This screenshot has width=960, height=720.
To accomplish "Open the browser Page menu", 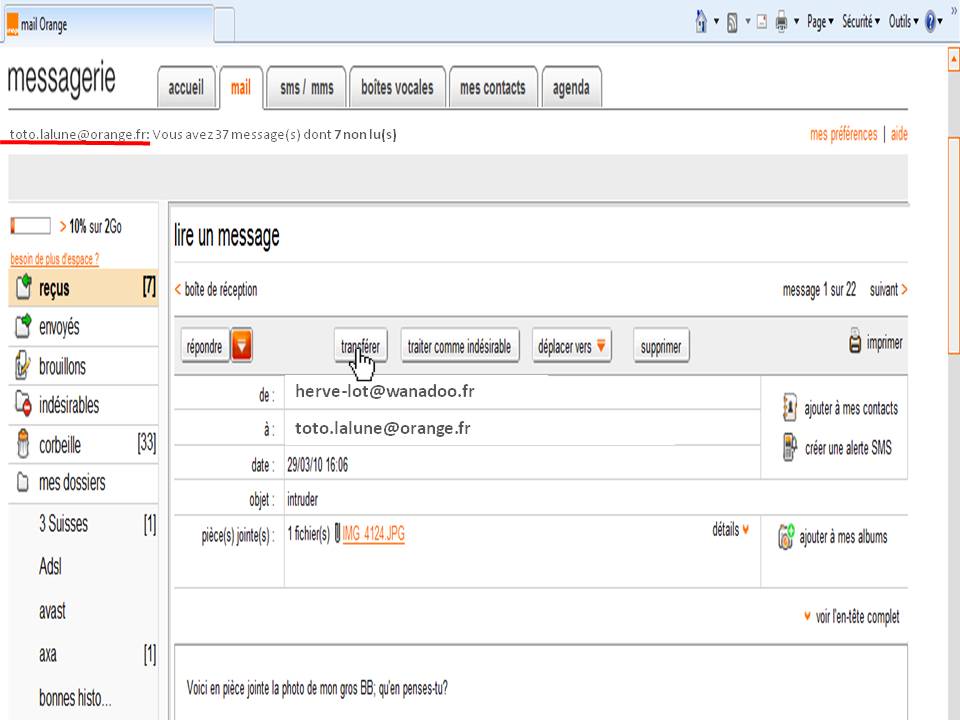I will pos(820,22).
